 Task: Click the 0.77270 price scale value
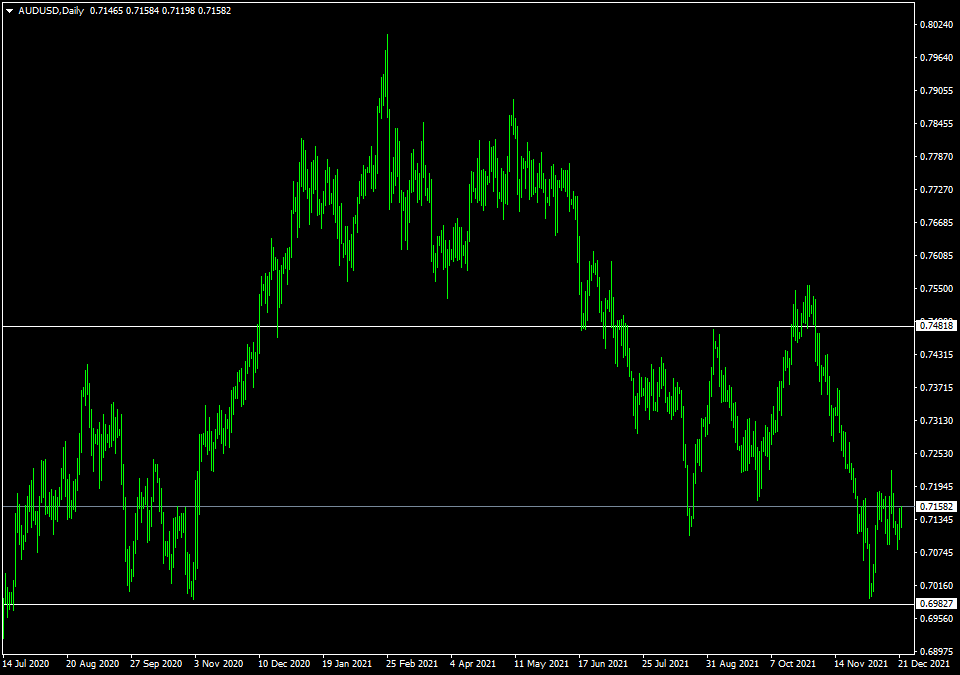937,190
